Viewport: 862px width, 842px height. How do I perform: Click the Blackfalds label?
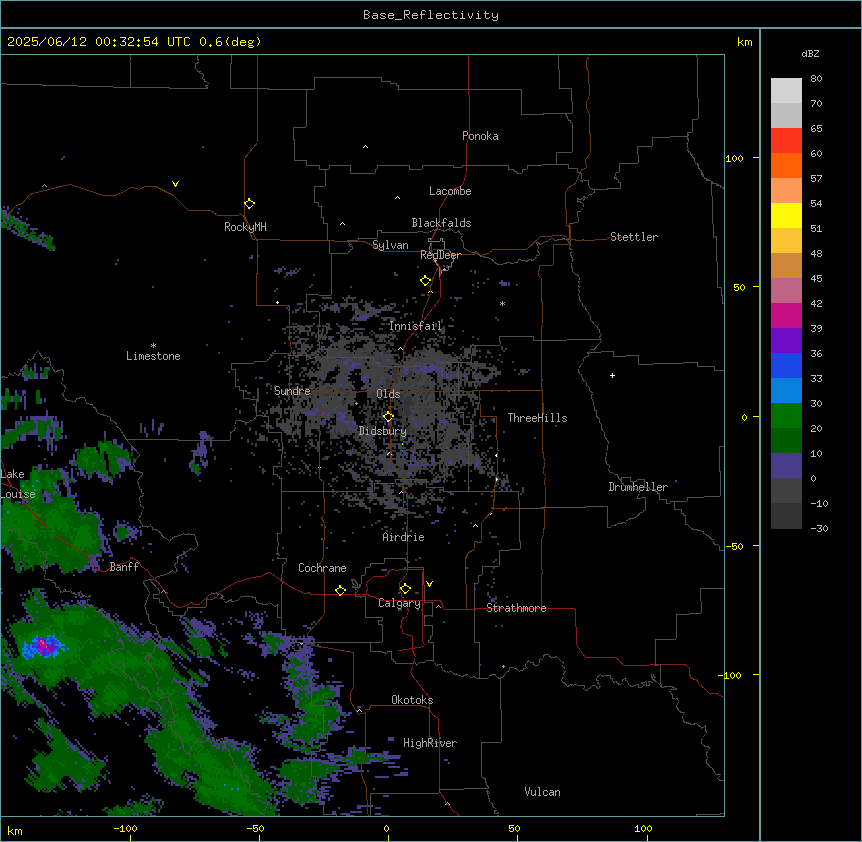(441, 223)
